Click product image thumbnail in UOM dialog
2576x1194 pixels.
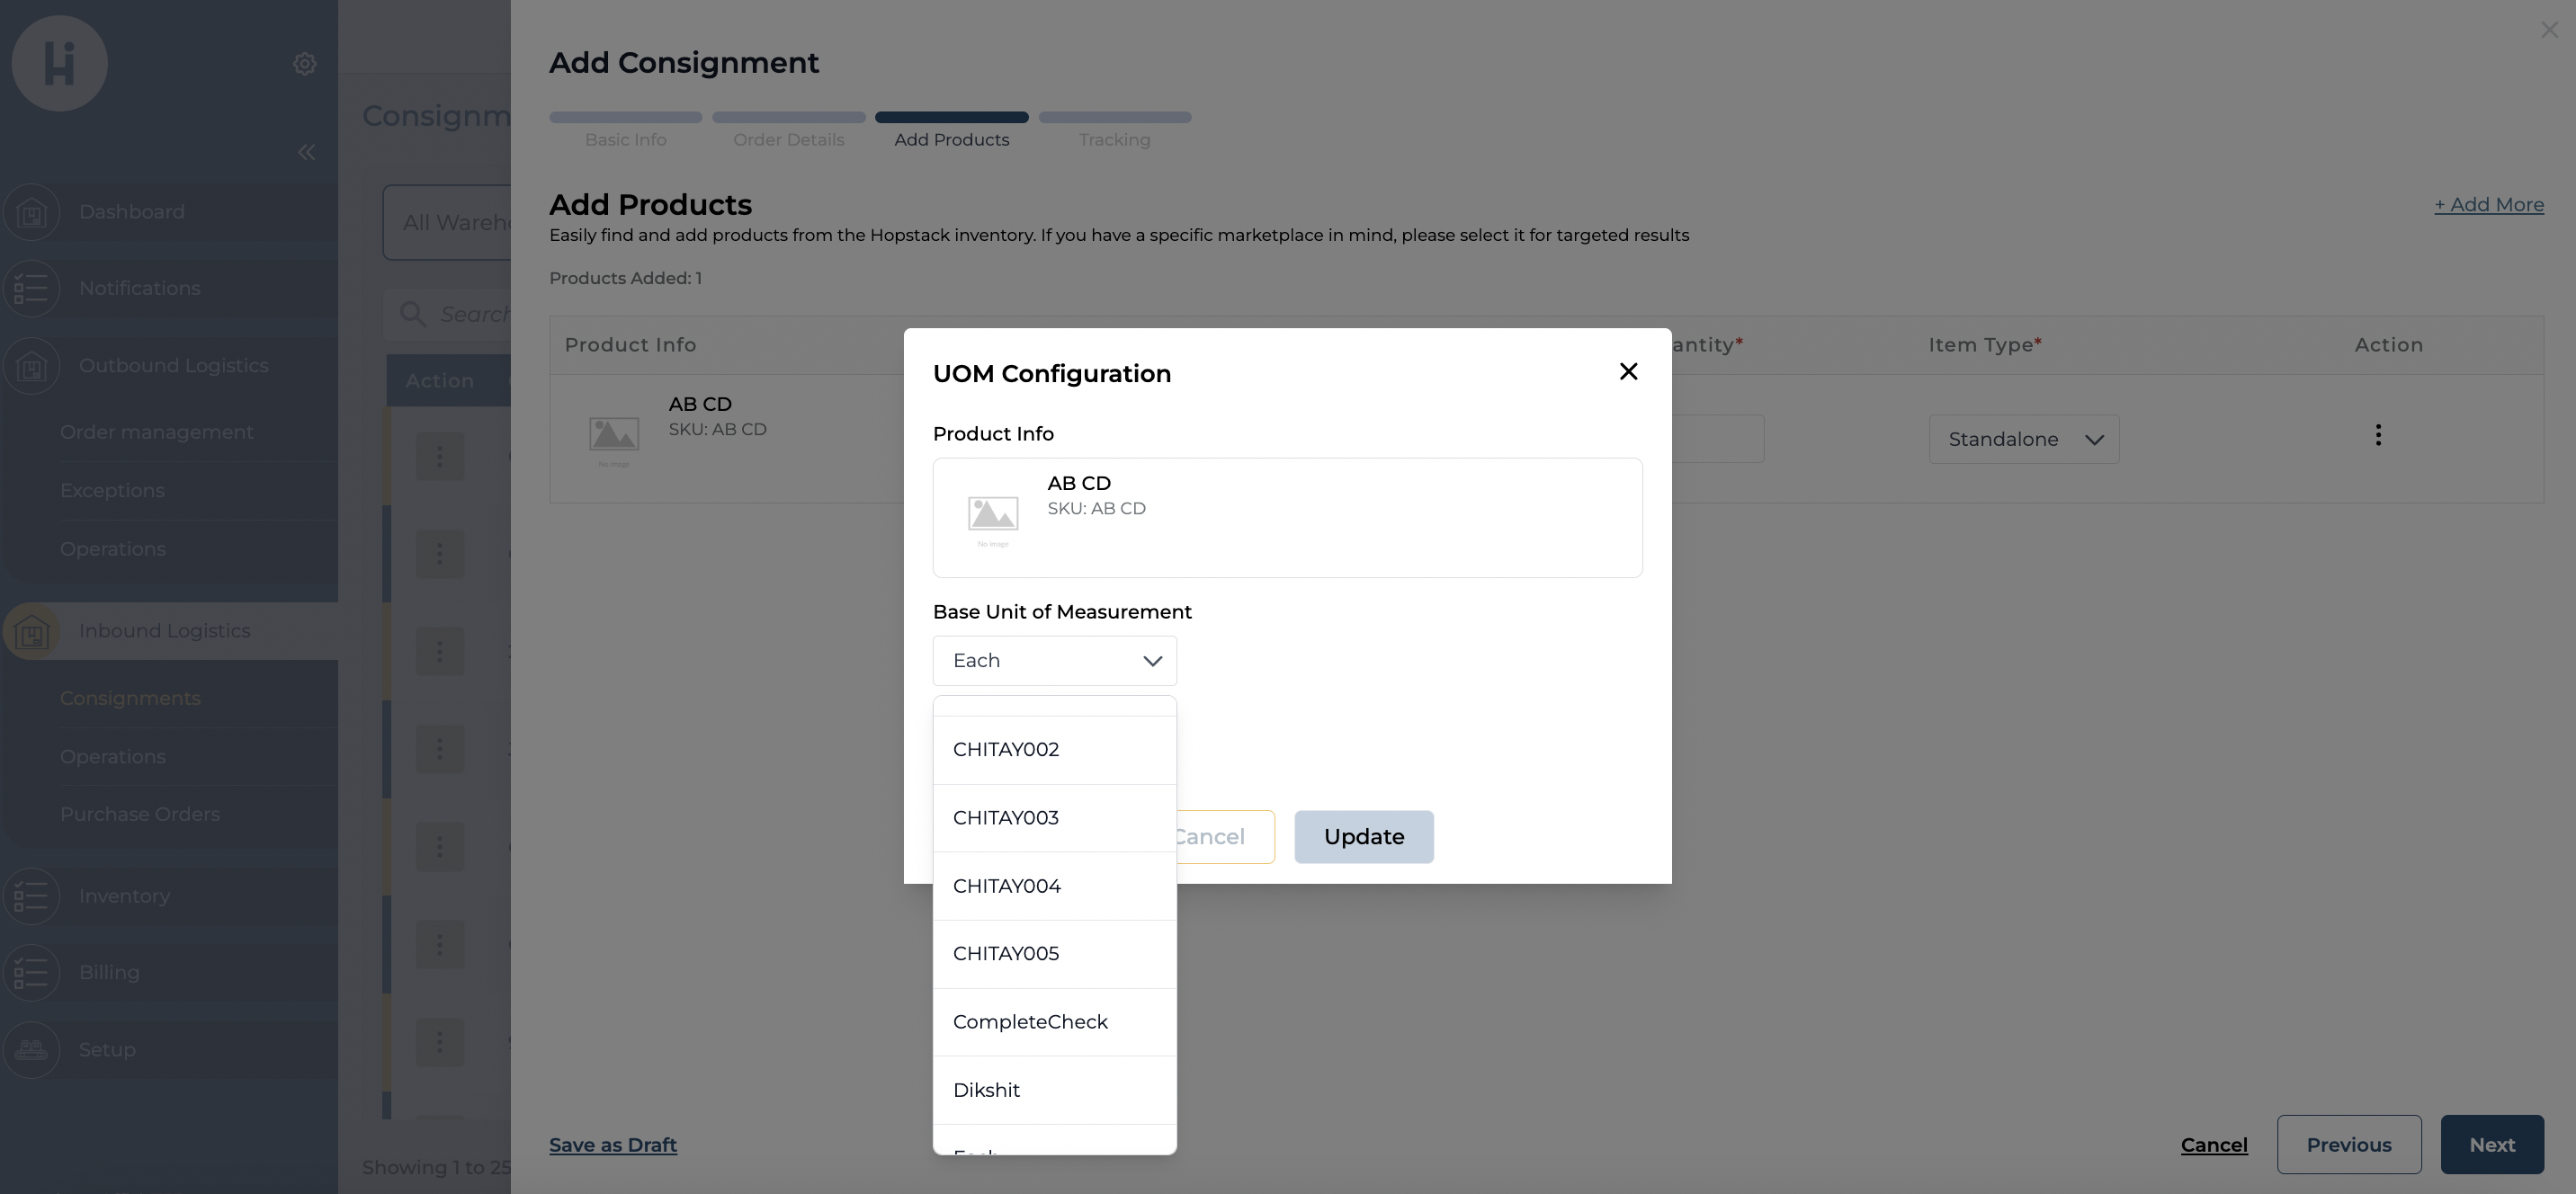[992, 516]
